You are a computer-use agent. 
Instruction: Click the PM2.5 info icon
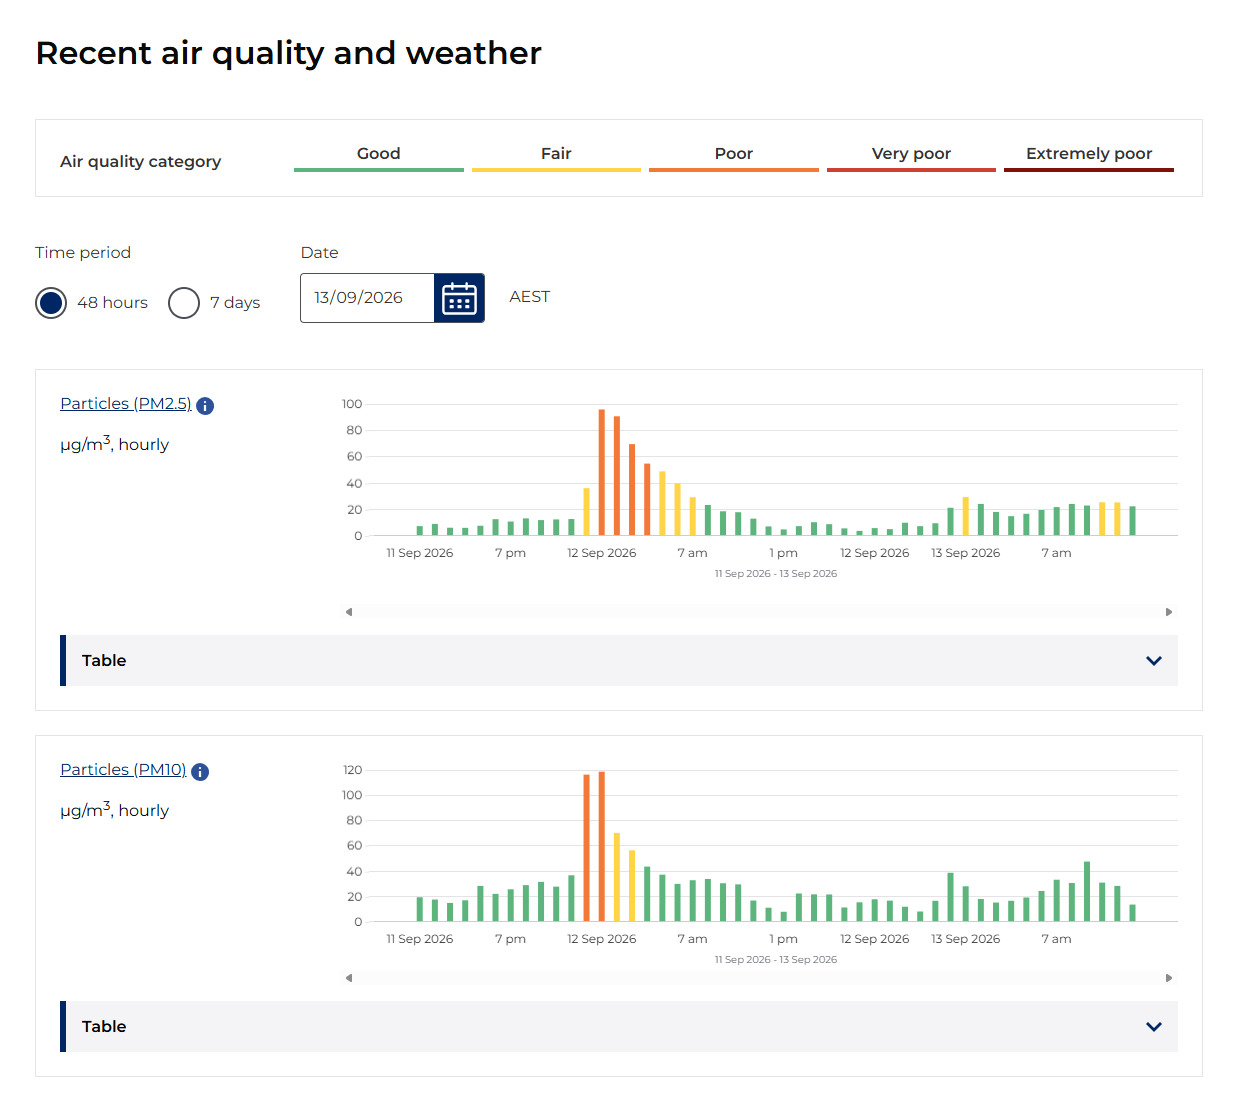[205, 405]
